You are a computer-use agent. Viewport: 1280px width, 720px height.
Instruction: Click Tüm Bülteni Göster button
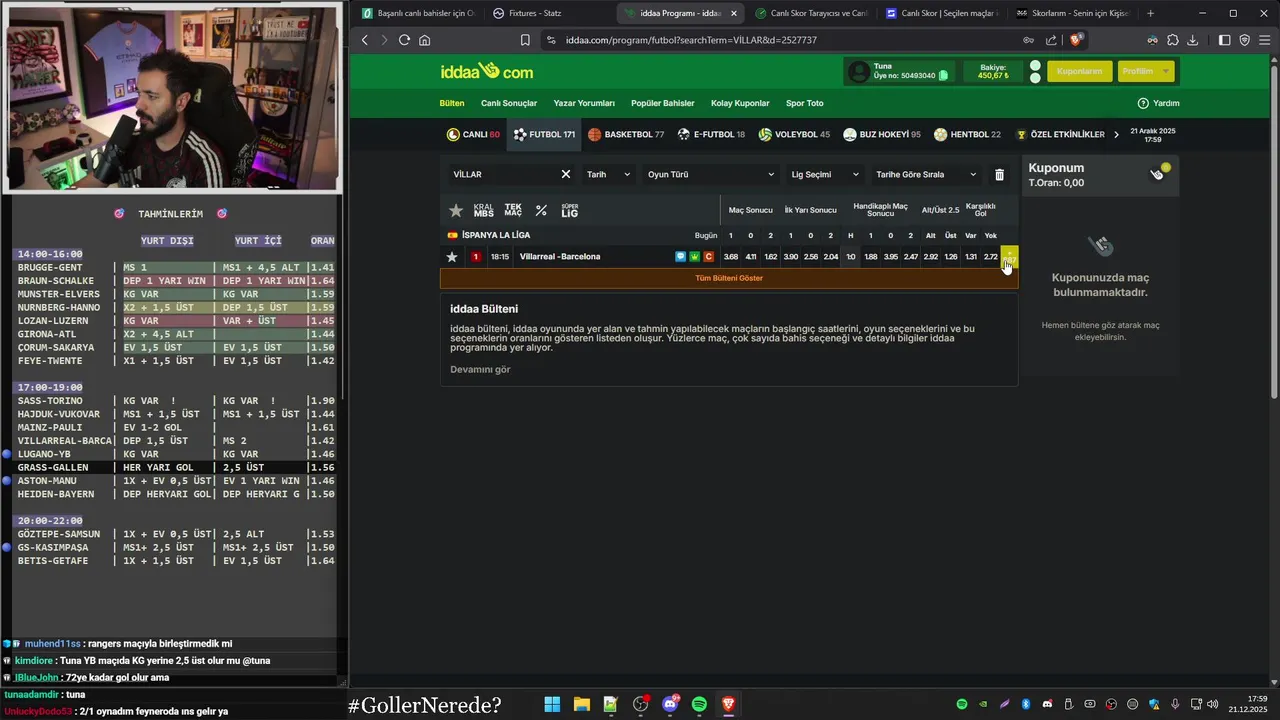(729, 278)
